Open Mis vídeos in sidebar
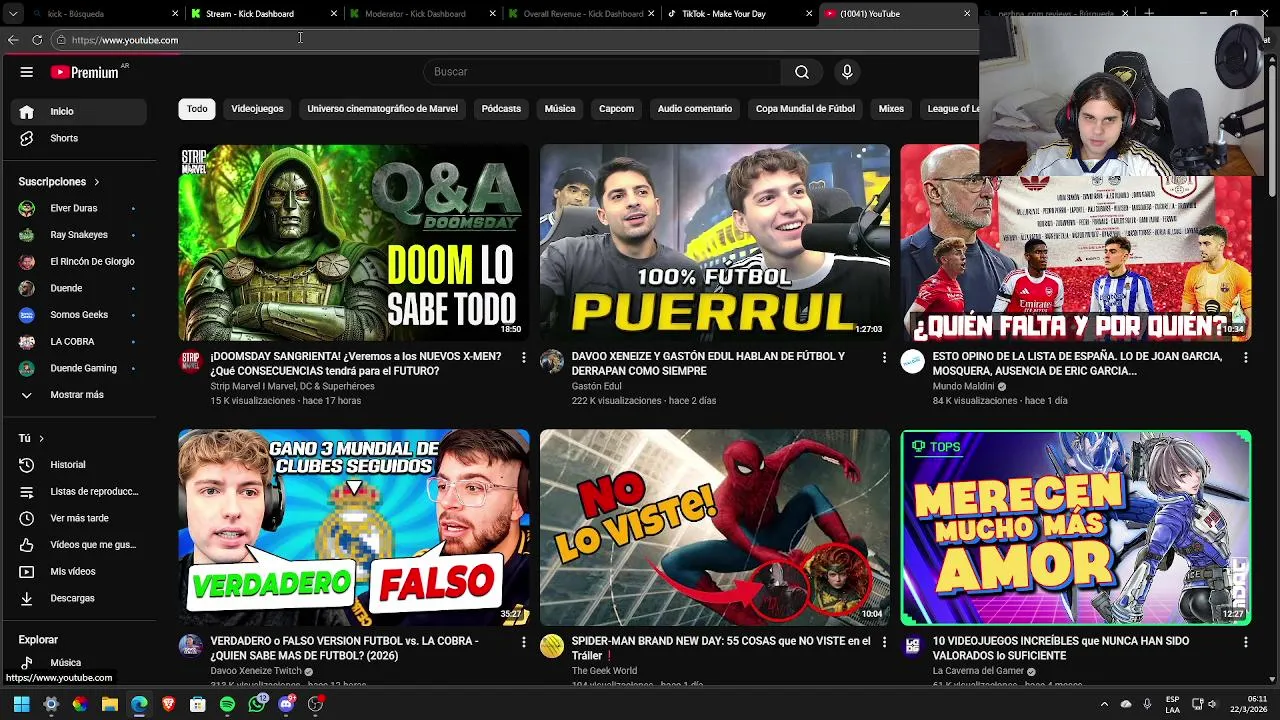 point(80,571)
